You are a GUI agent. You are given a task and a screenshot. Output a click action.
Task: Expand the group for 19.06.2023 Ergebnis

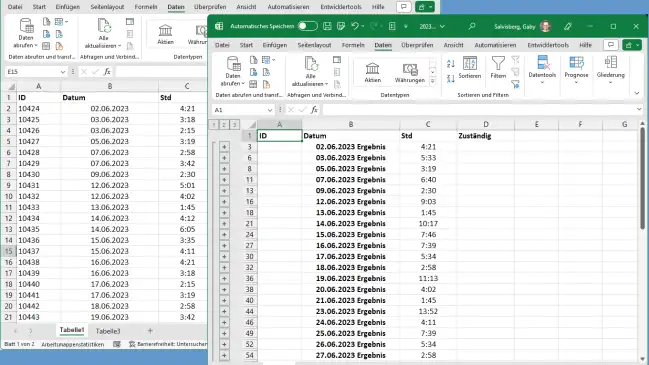coord(224,279)
